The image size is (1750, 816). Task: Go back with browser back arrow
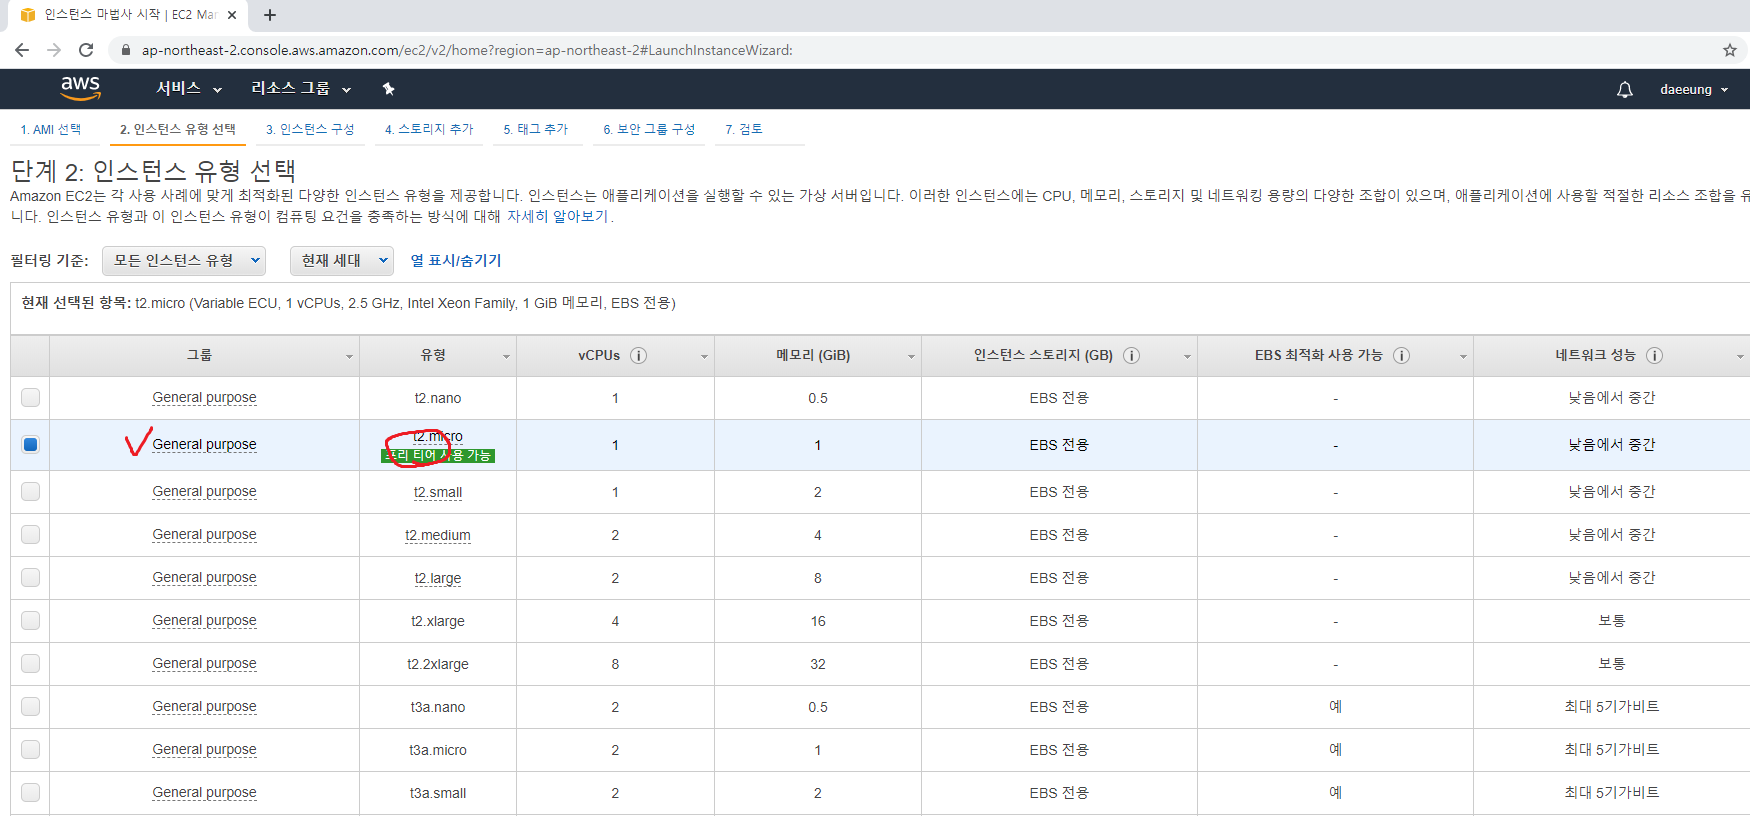[22, 50]
